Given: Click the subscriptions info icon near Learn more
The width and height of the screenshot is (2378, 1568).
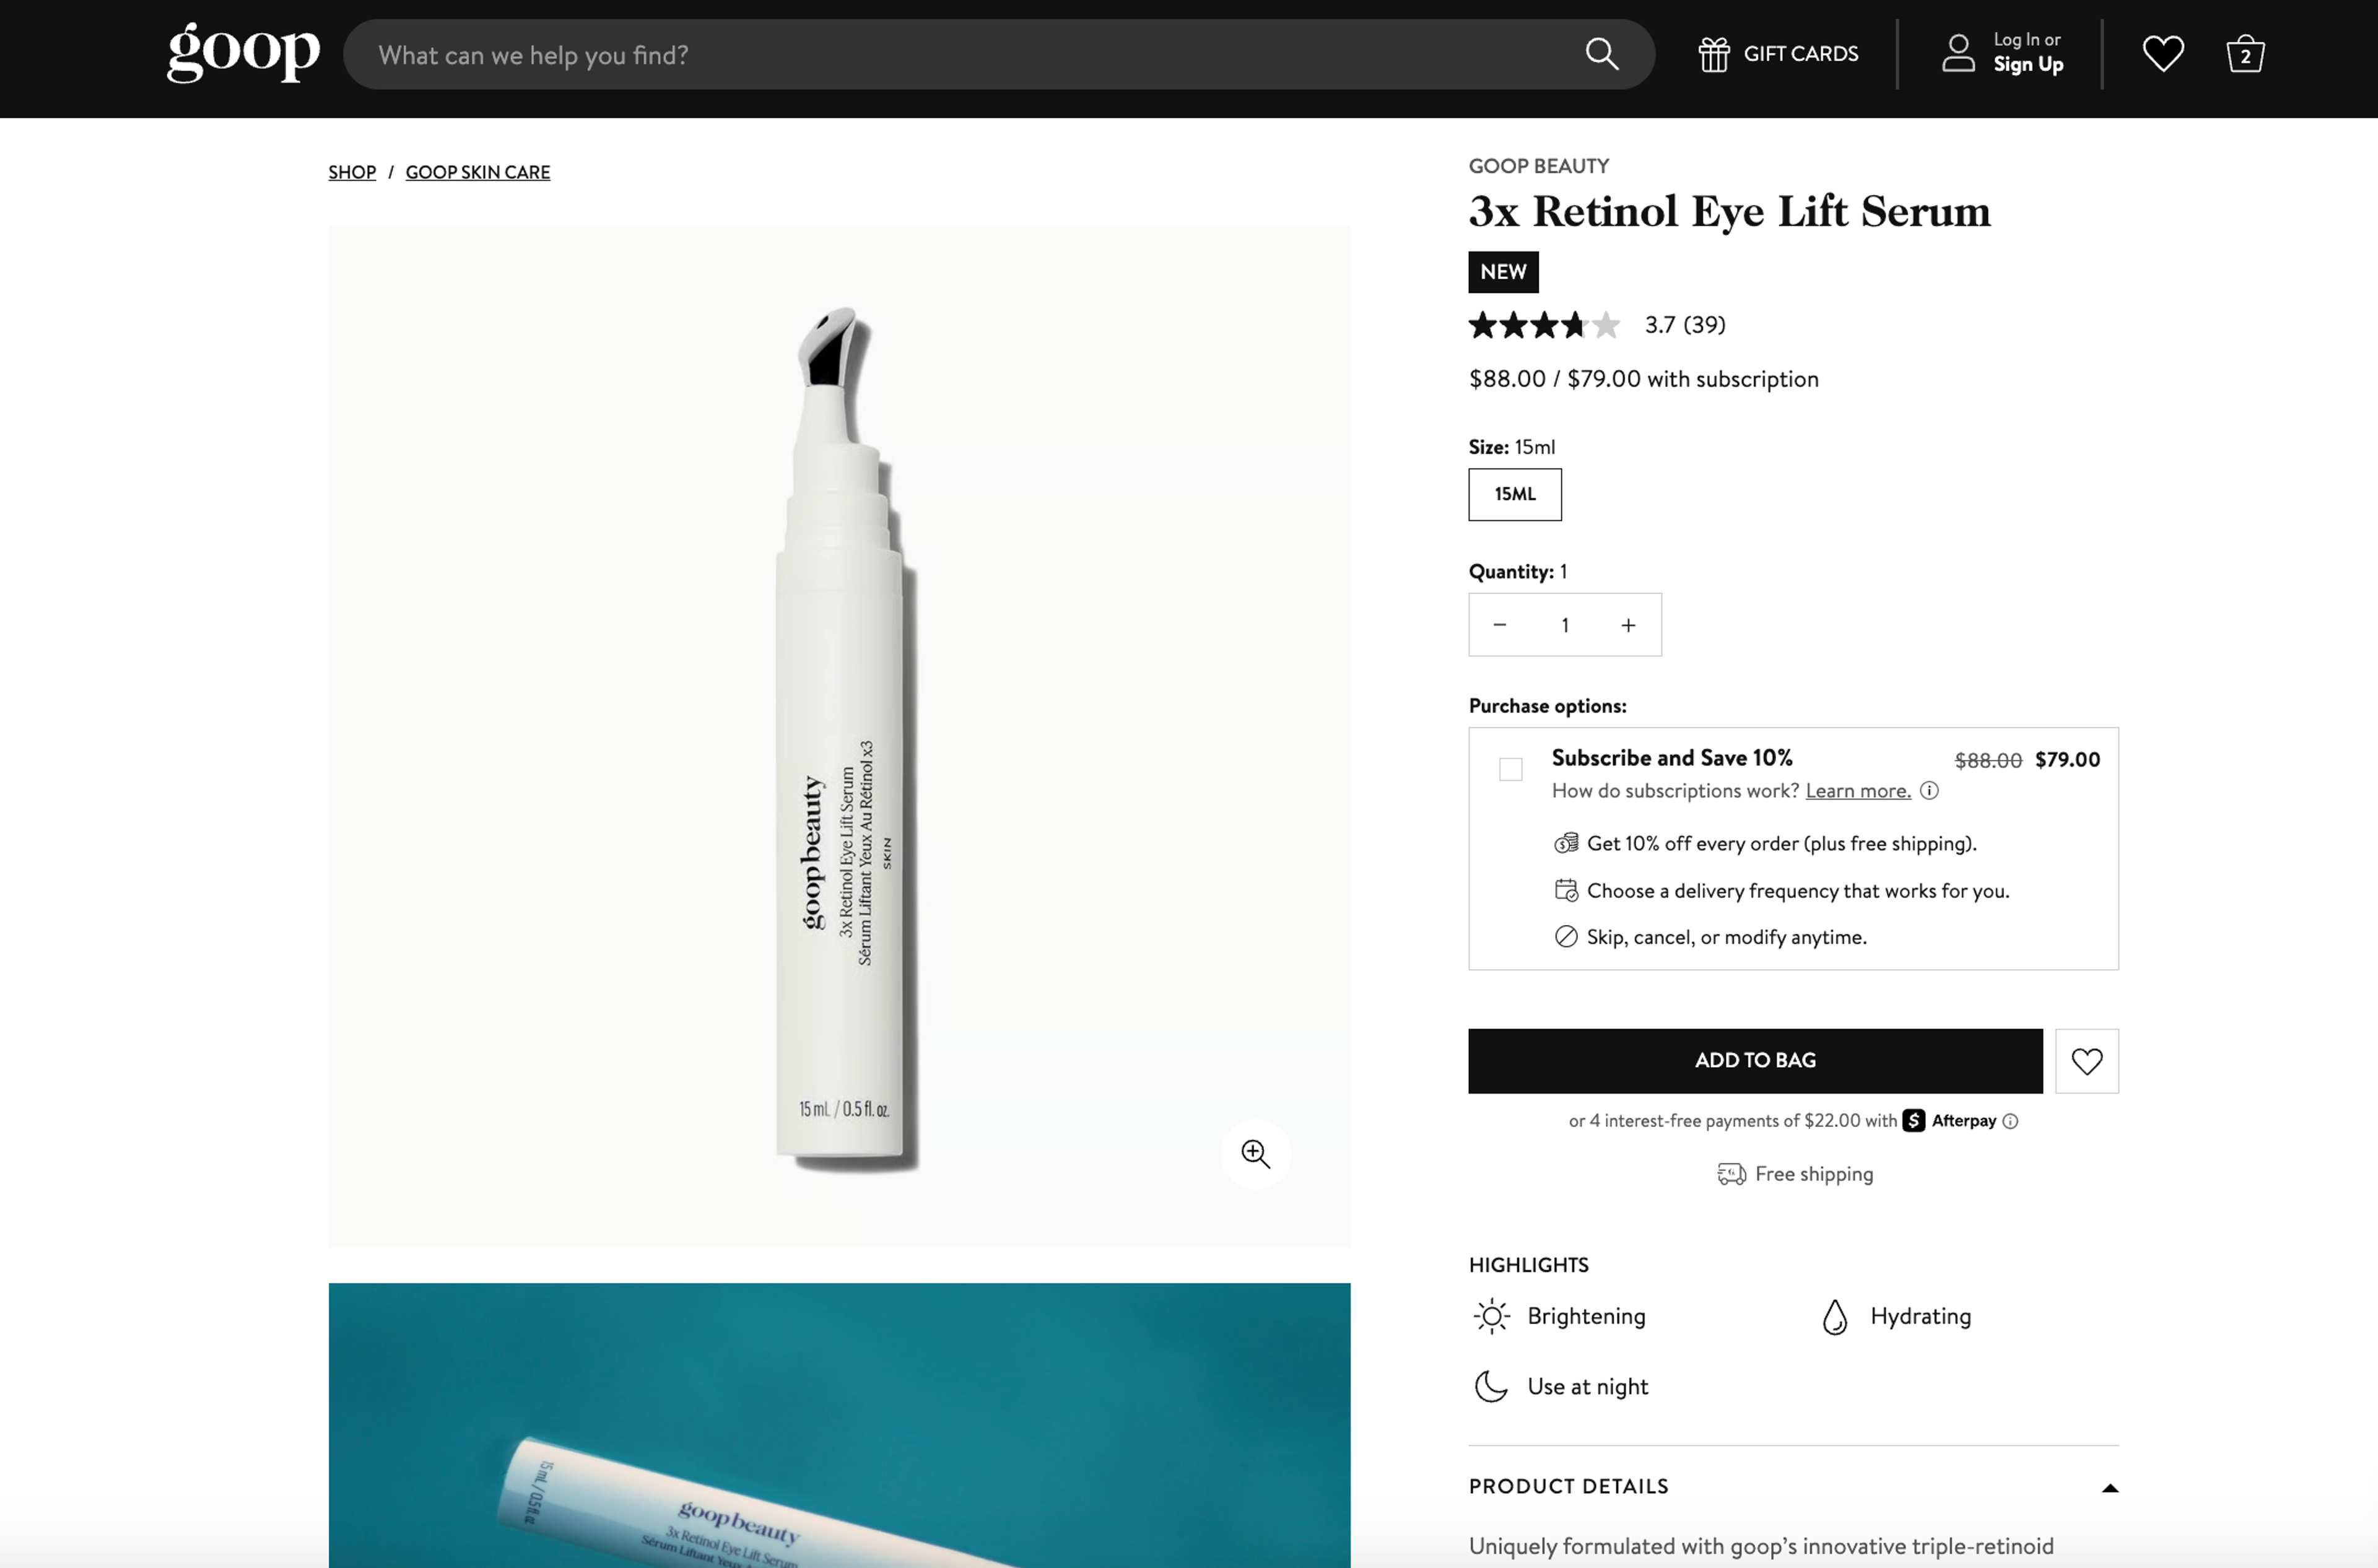Looking at the screenshot, I should [1929, 790].
